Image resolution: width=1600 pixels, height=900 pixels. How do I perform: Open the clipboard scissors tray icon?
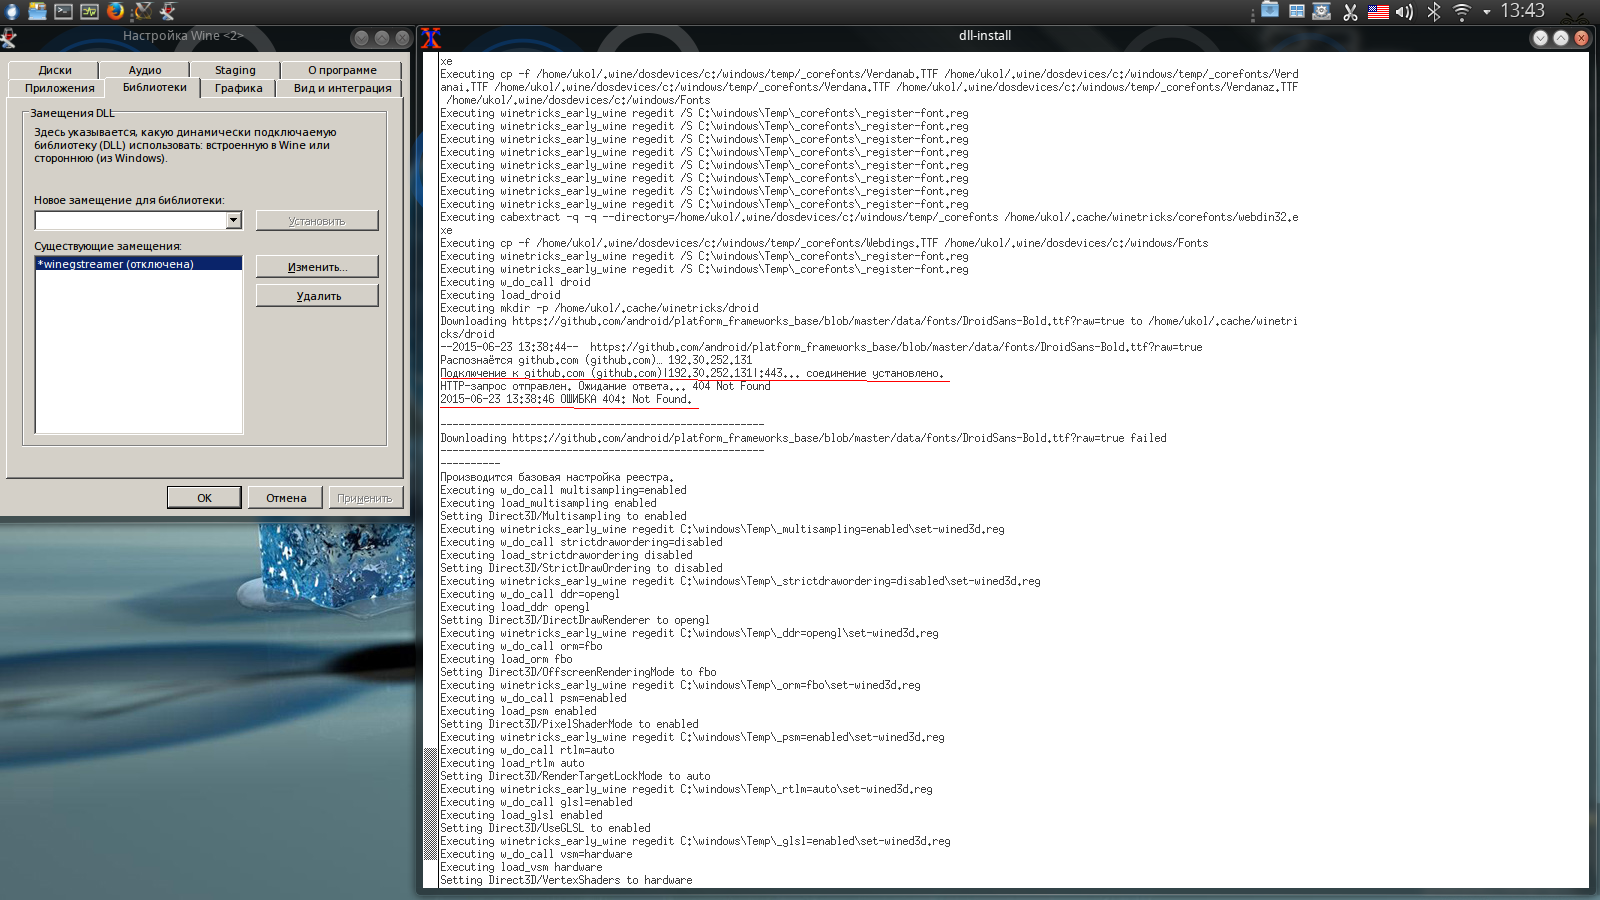pyautogui.click(x=1350, y=12)
